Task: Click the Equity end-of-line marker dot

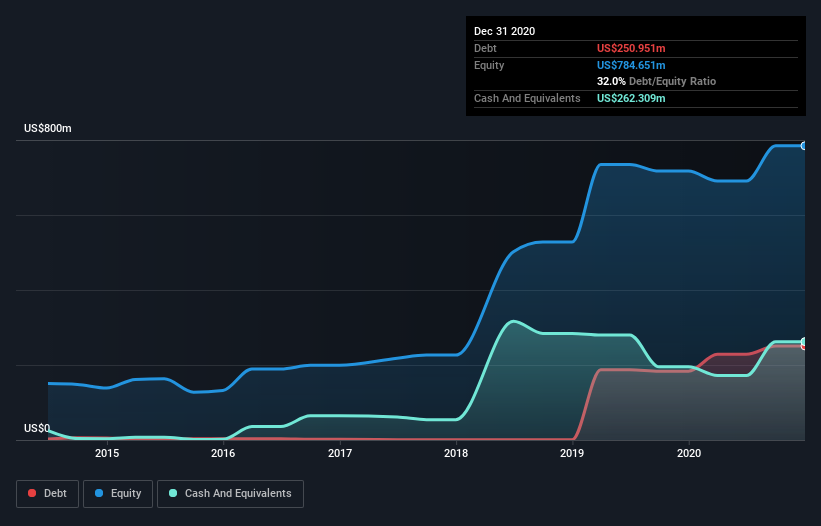Action: (x=804, y=146)
